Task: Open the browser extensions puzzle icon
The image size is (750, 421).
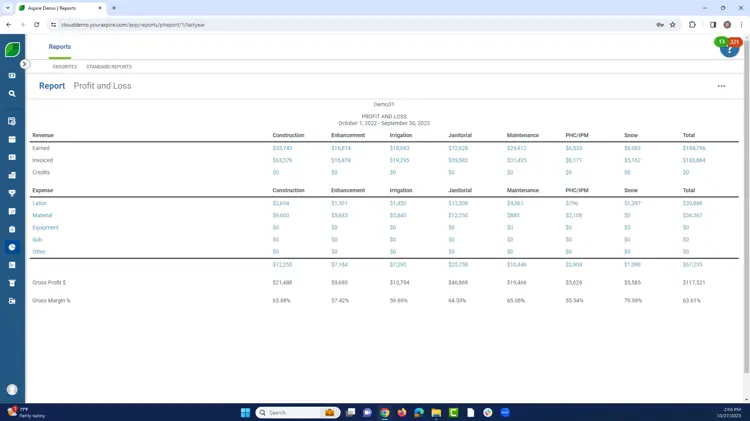Action: click(x=692, y=25)
